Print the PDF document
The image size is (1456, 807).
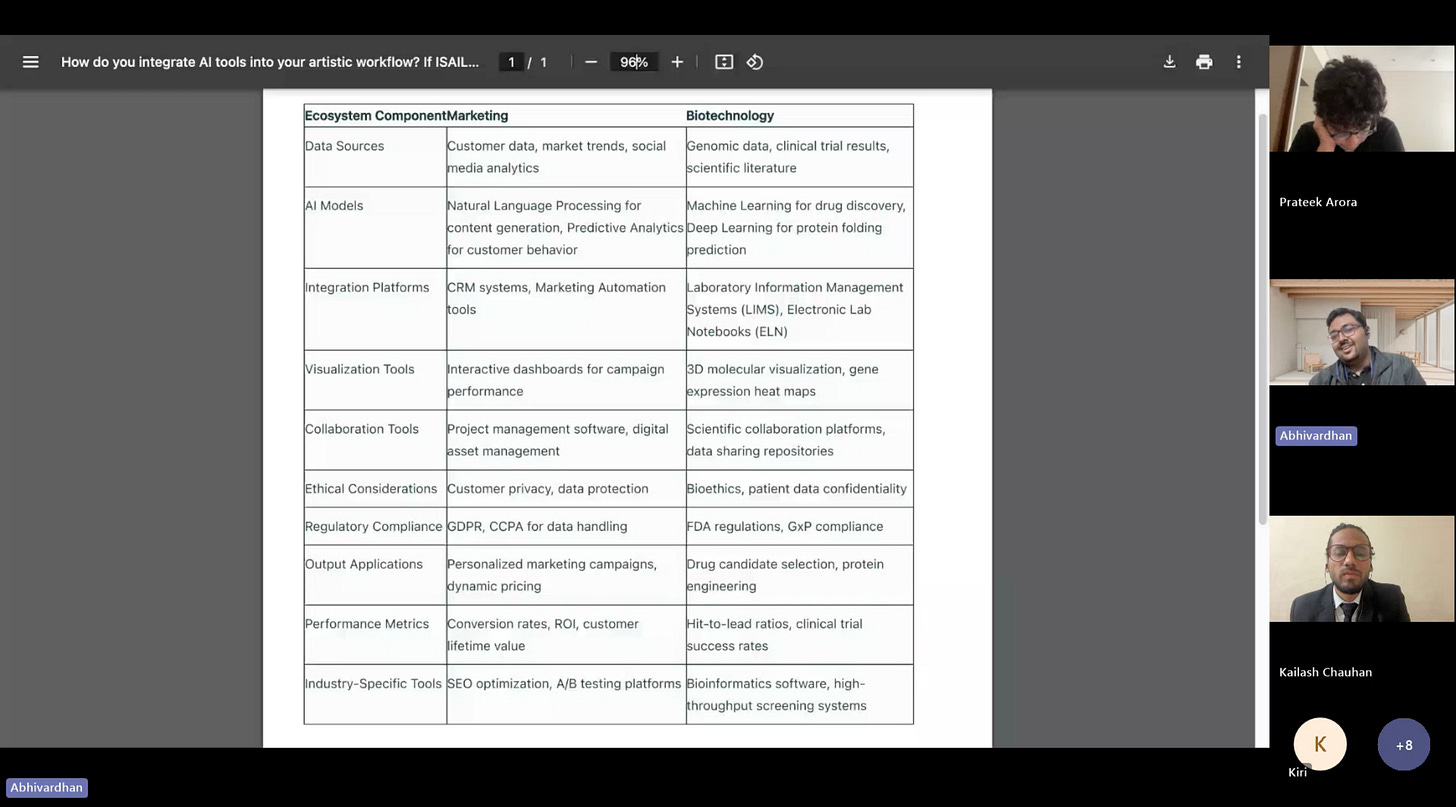(1204, 62)
